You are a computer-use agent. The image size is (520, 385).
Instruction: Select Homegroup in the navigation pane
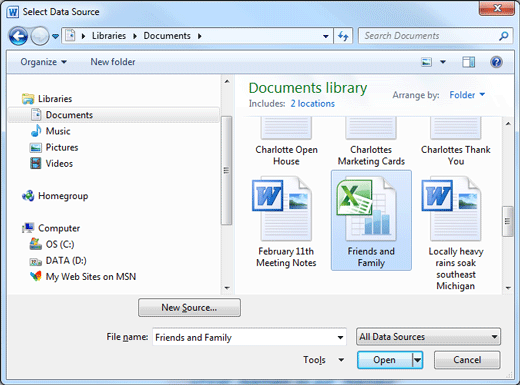tap(55, 196)
